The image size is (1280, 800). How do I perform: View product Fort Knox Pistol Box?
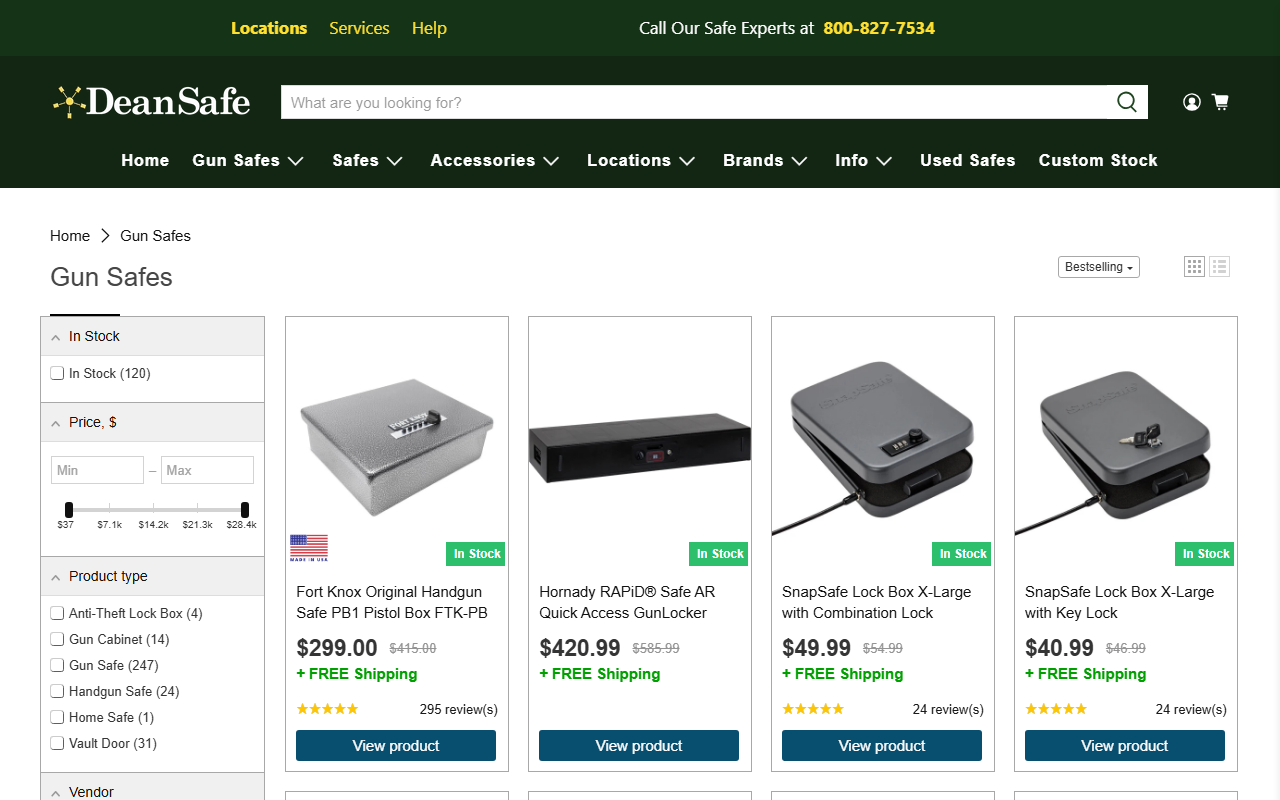point(396,745)
